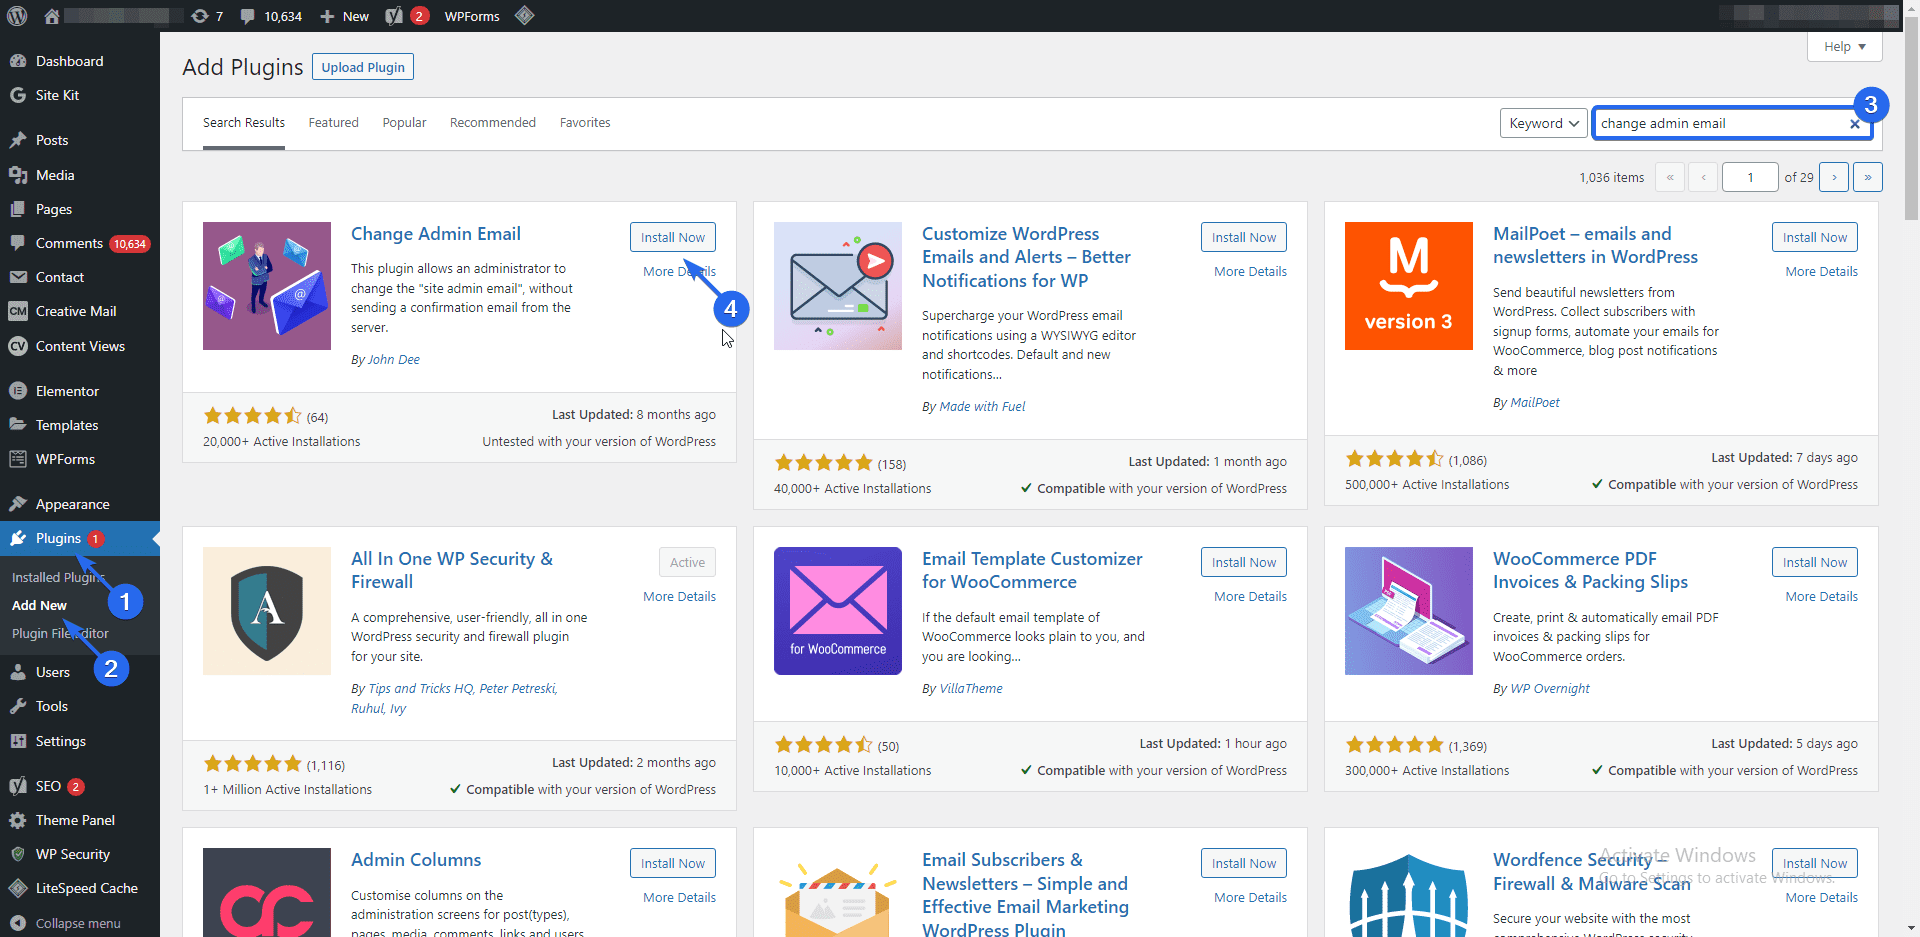Click the WPForms sidebar icon
This screenshot has height=937, width=1920.
(x=18, y=459)
